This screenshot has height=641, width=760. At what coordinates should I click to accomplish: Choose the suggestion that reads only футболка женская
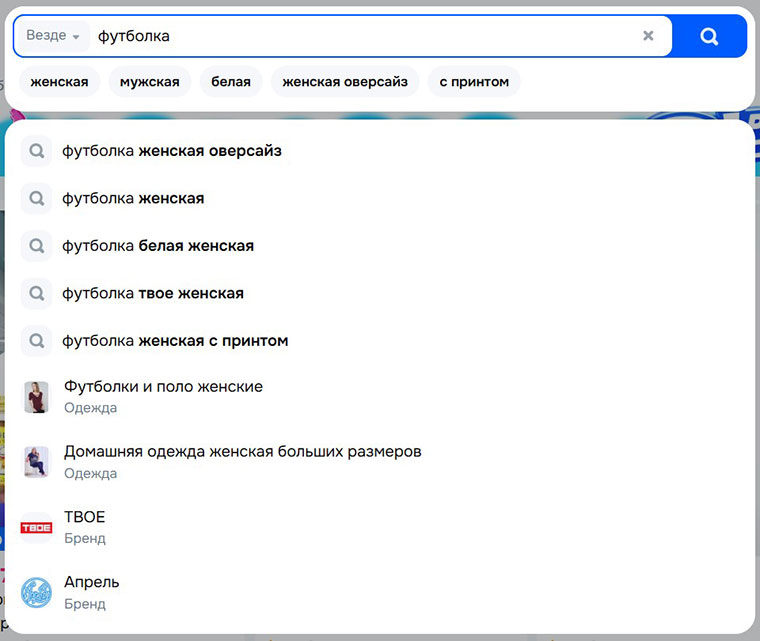click(380, 198)
